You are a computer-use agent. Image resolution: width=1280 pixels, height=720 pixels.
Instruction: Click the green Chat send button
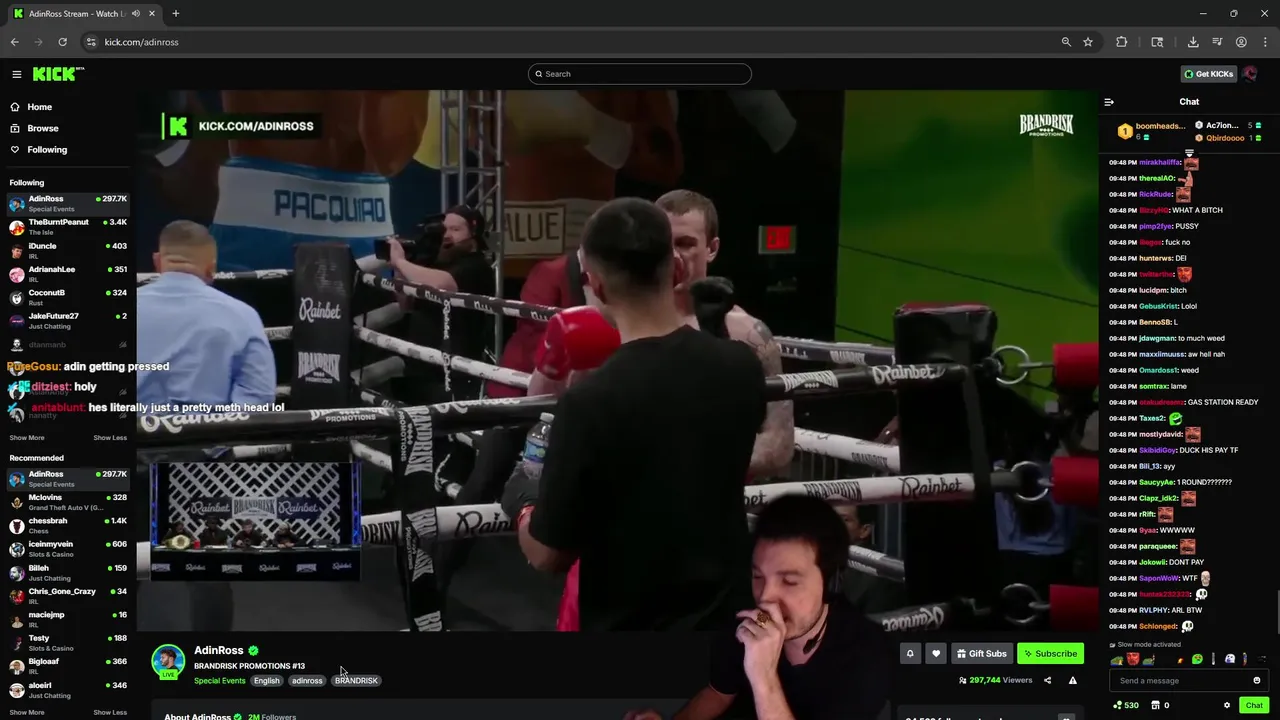click(1254, 705)
